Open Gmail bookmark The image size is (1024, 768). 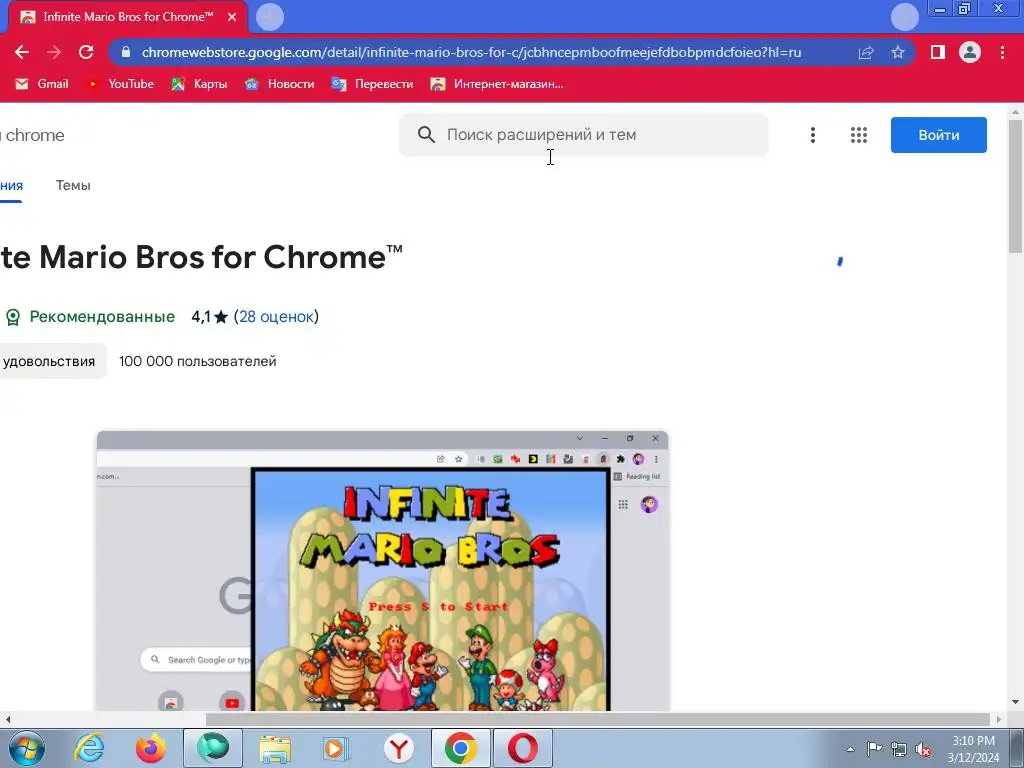tap(42, 84)
